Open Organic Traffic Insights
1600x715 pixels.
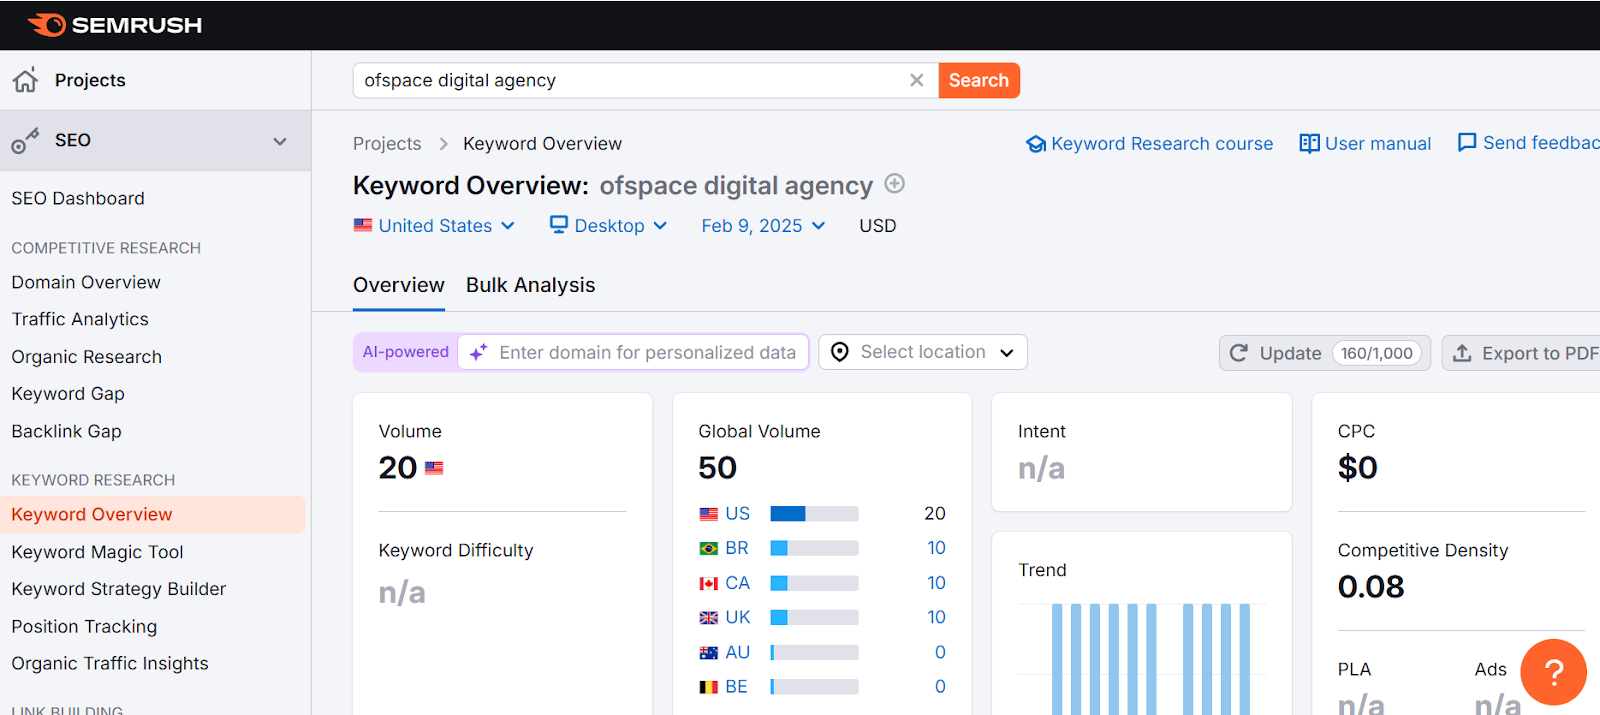pos(110,664)
